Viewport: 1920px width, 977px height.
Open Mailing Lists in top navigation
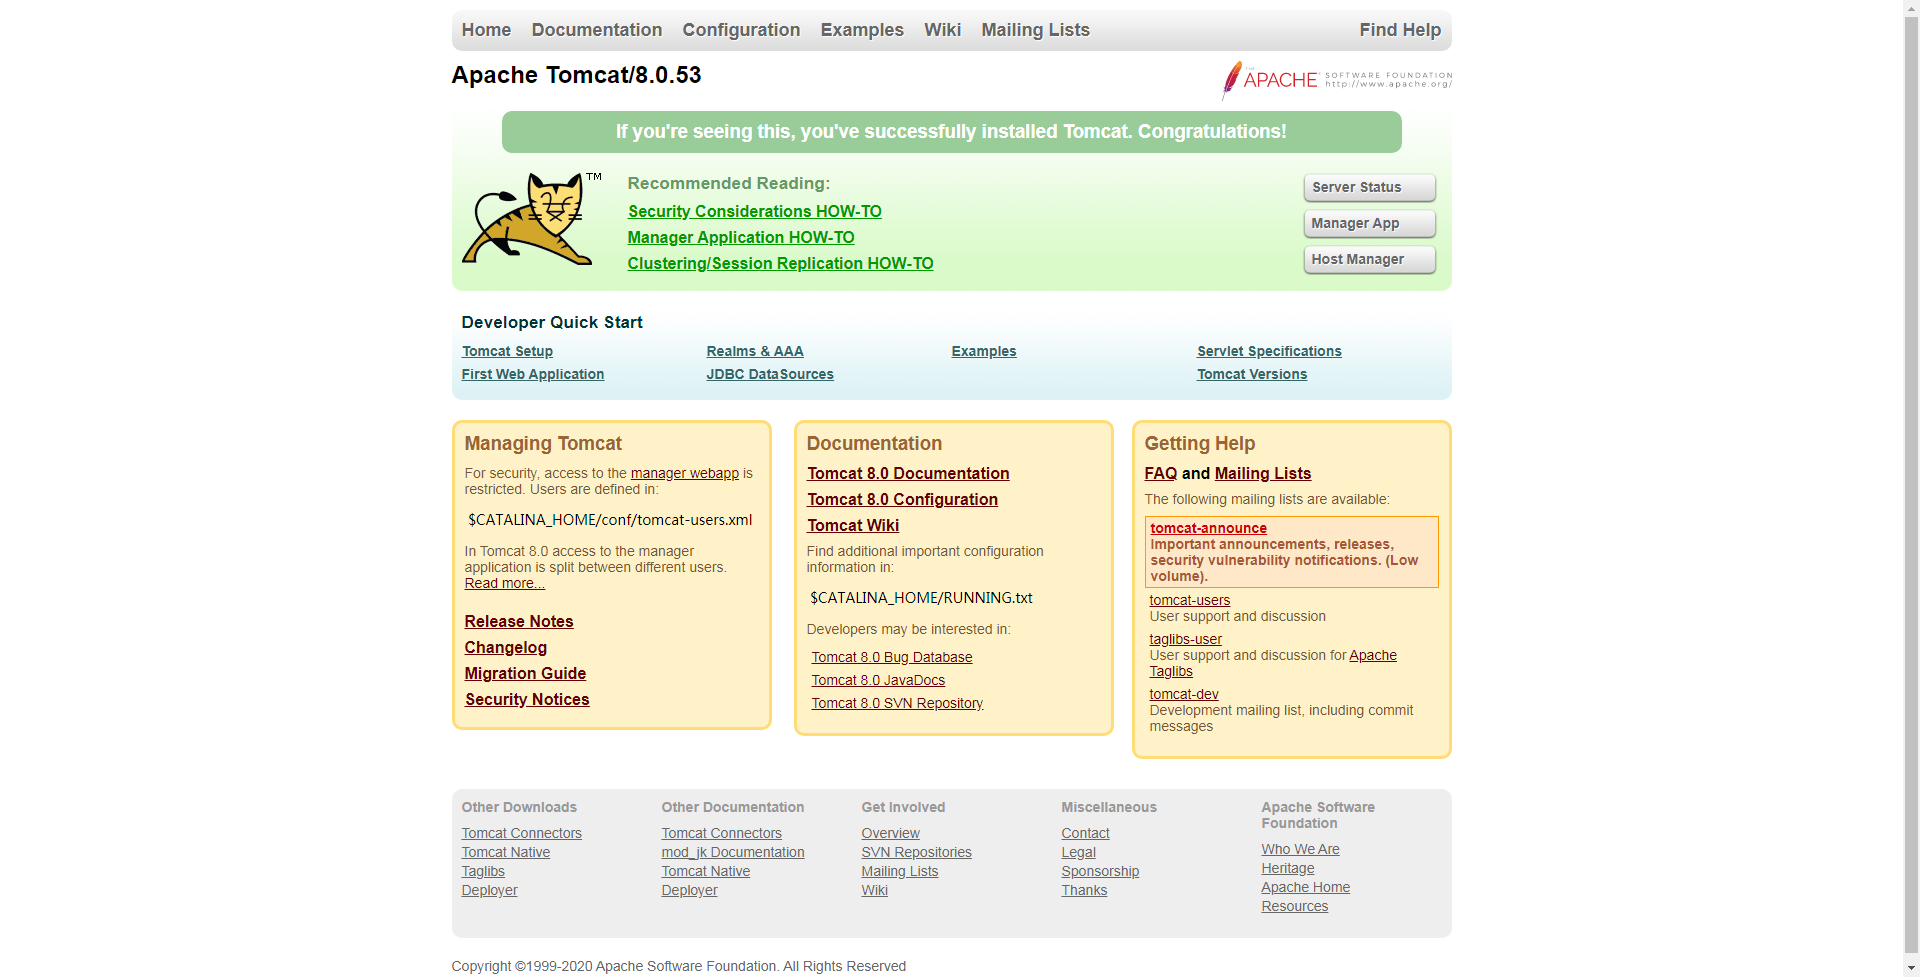(1035, 30)
